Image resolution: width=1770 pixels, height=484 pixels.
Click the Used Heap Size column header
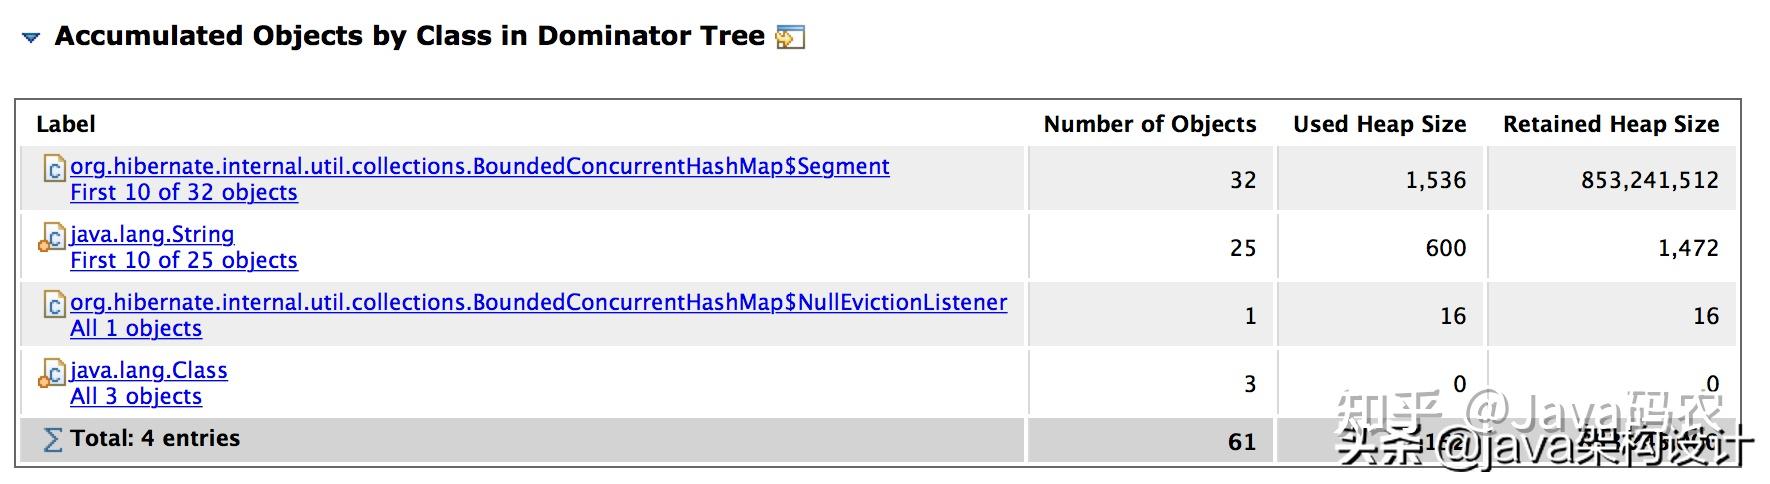(x=1379, y=124)
